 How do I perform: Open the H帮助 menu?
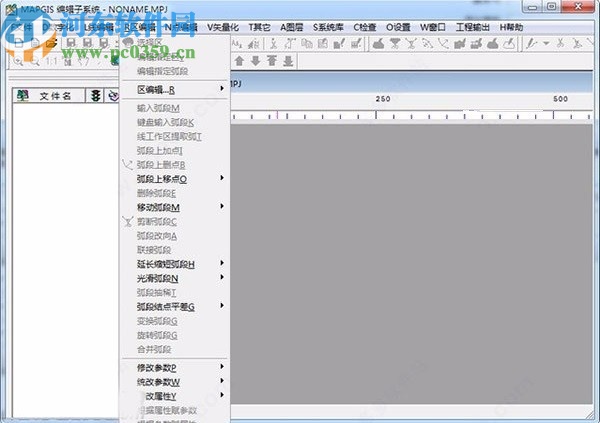pyautogui.click(x=511, y=28)
